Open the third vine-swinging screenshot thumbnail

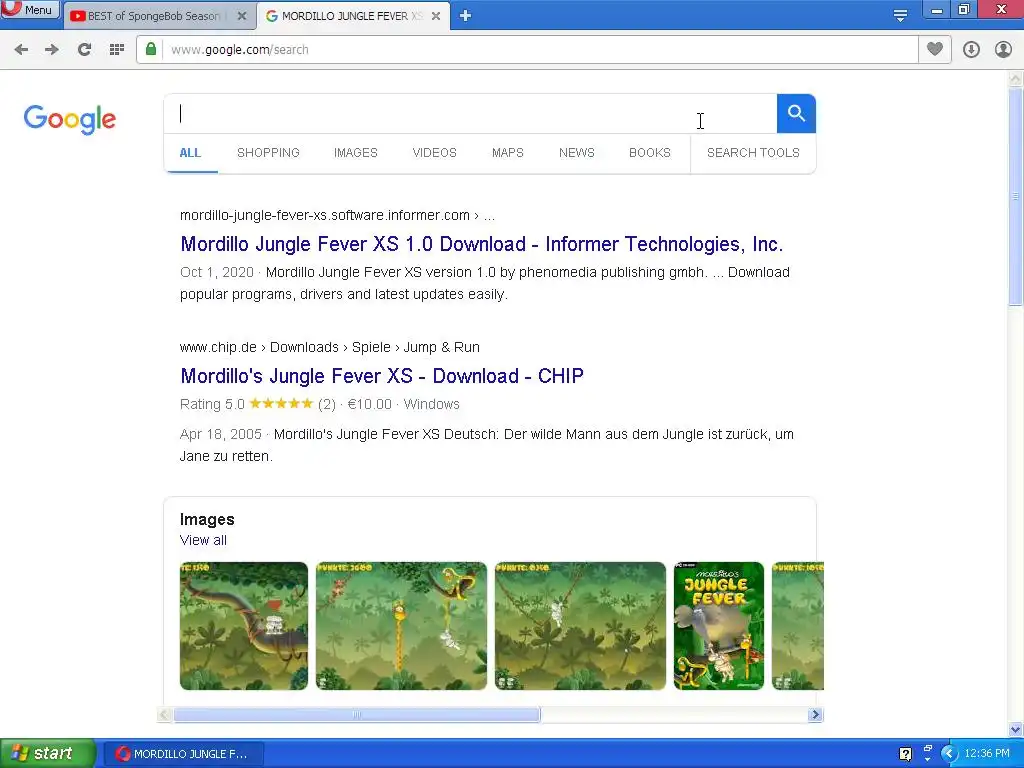click(x=580, y=626)
